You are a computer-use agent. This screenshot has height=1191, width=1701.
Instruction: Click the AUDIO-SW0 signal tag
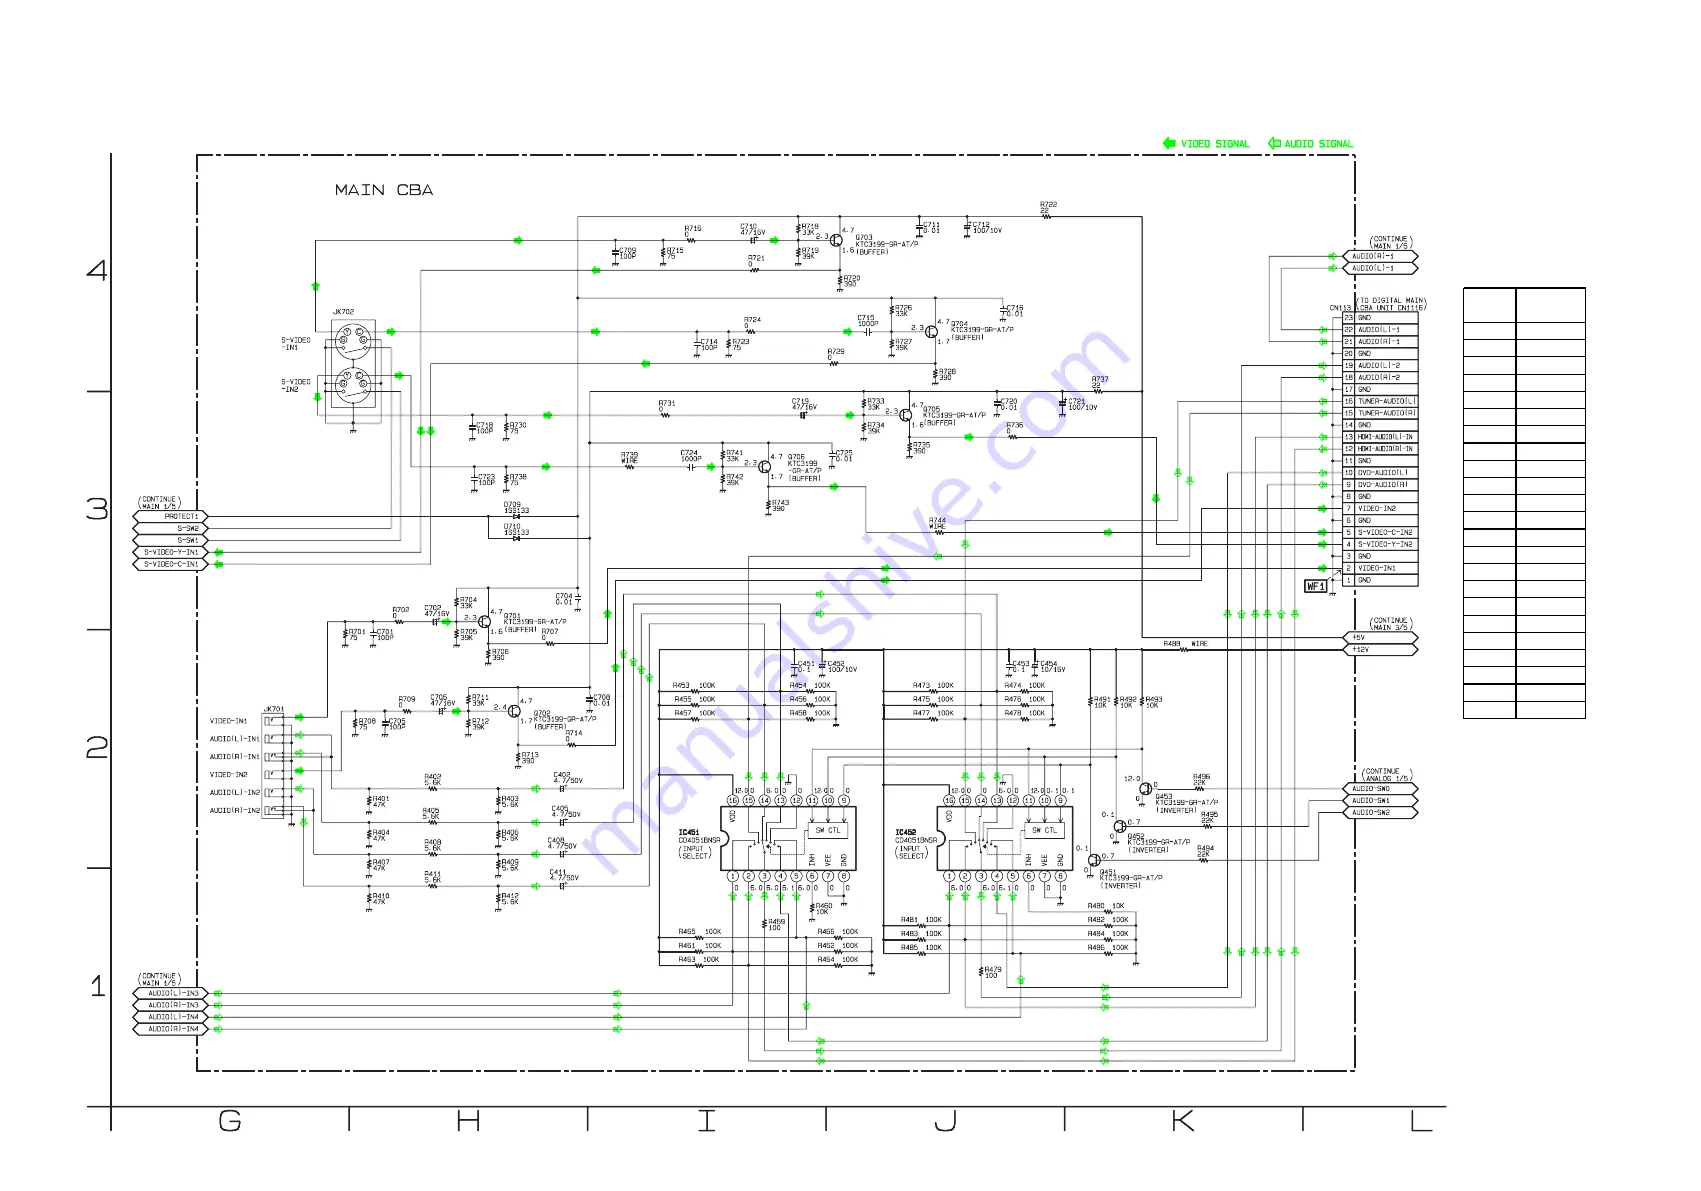pos(1380,789)
